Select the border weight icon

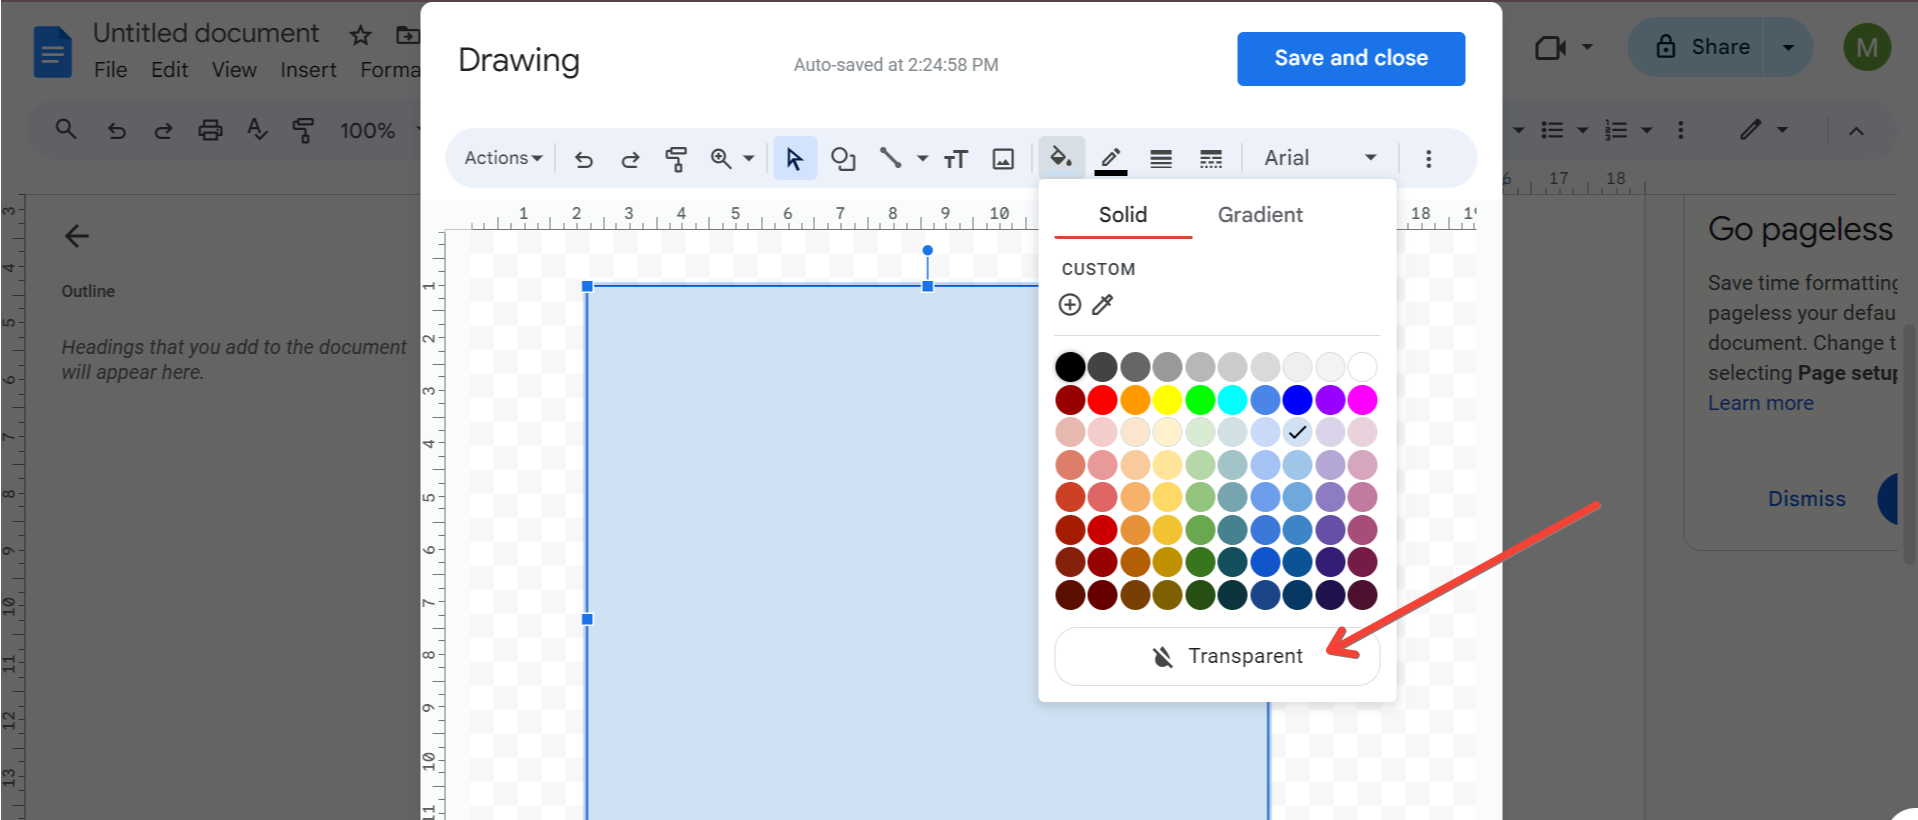tap(1160, 158)
